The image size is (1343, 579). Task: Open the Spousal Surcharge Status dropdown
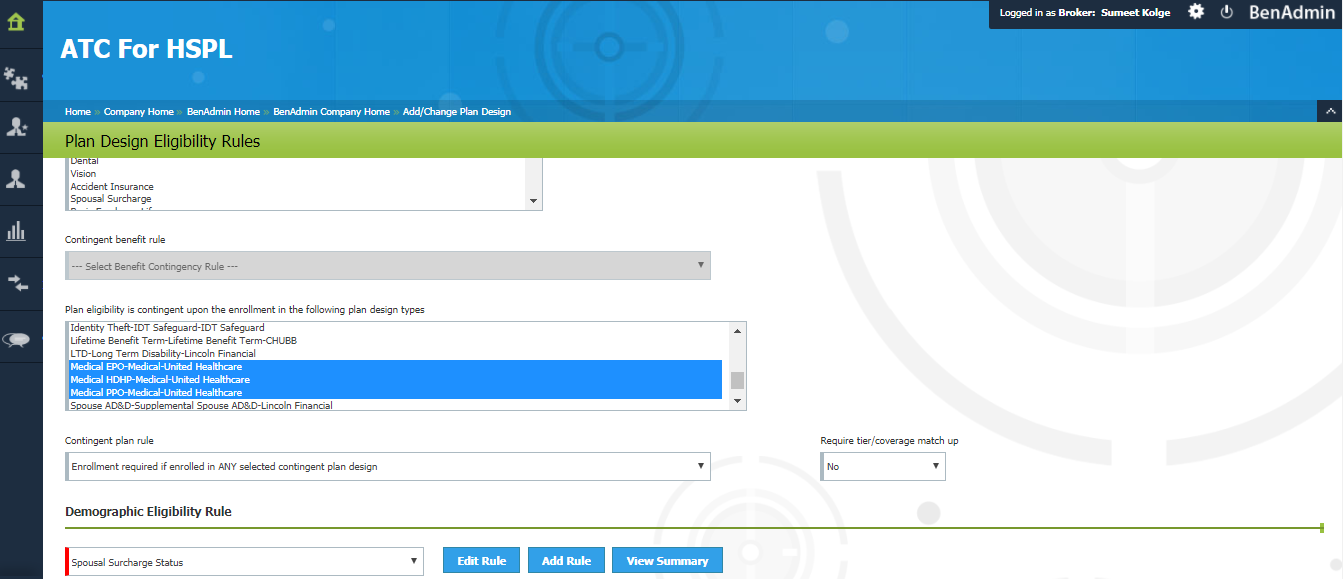pyautogui.click(x=245, y=562)
